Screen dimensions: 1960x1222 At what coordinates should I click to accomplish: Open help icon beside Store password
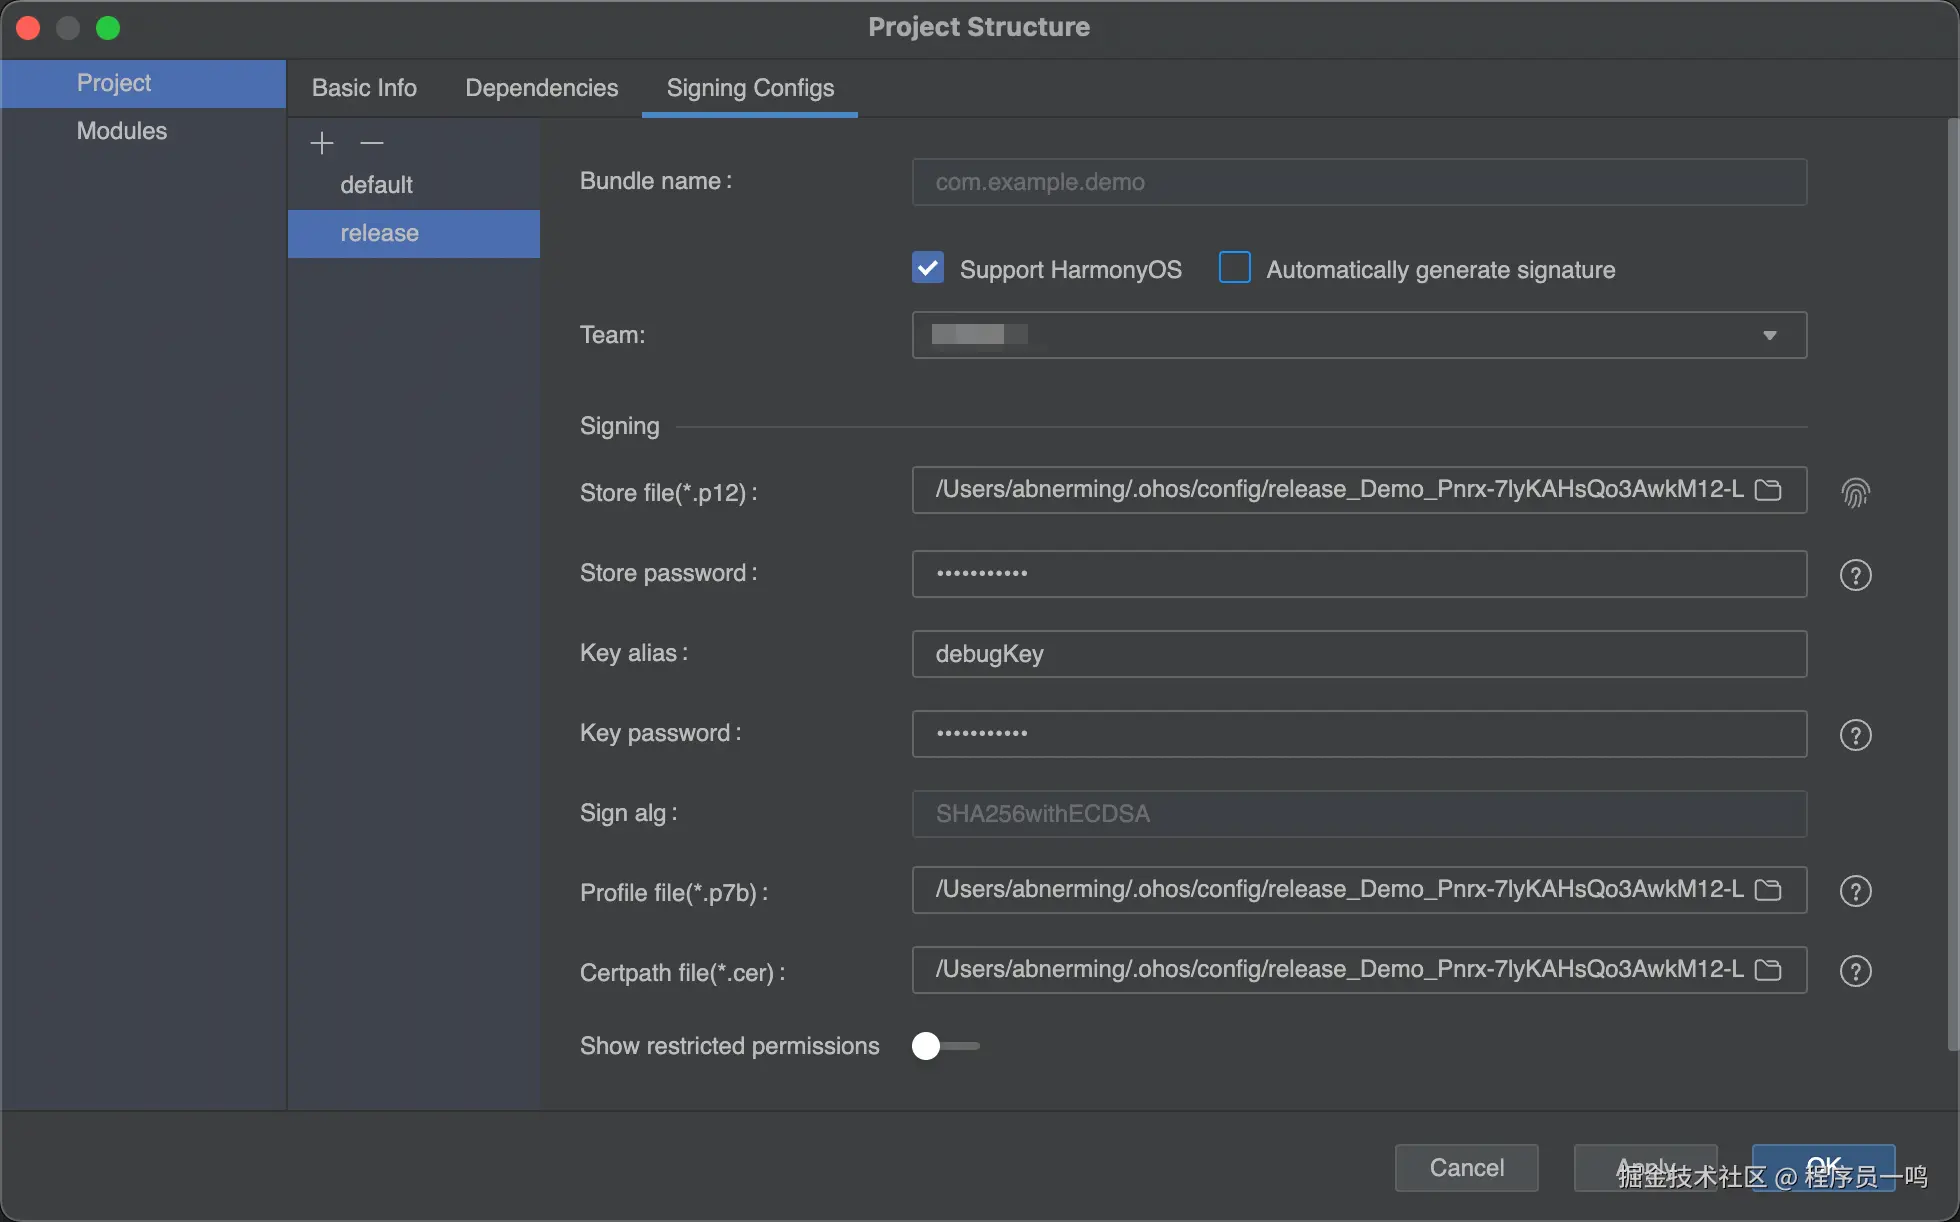click(1855, 575)
